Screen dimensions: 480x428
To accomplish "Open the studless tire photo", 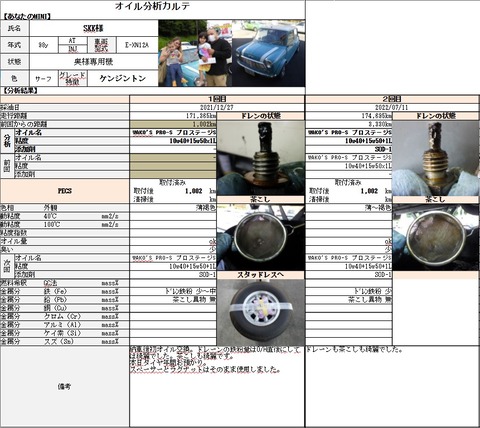I will (x=260, y=312).
